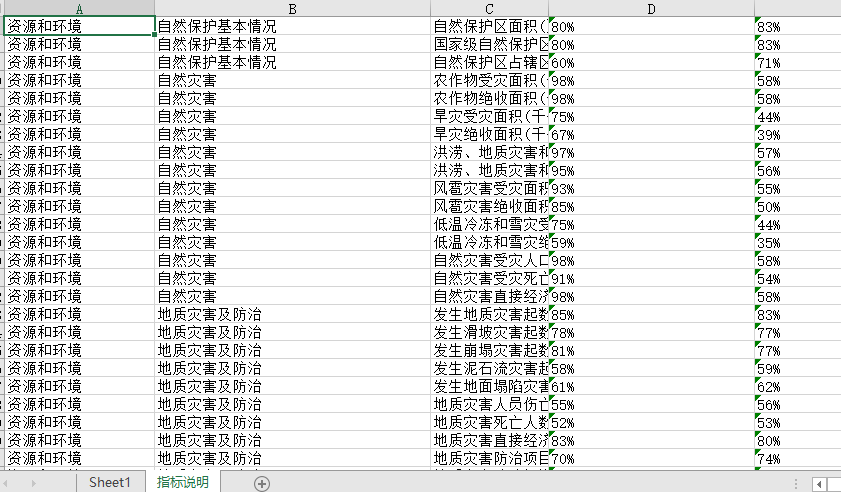The image size is (841, 492).
Task: Select cell 发生崩塌灾害起数 in column C
Action: point(489,350)
